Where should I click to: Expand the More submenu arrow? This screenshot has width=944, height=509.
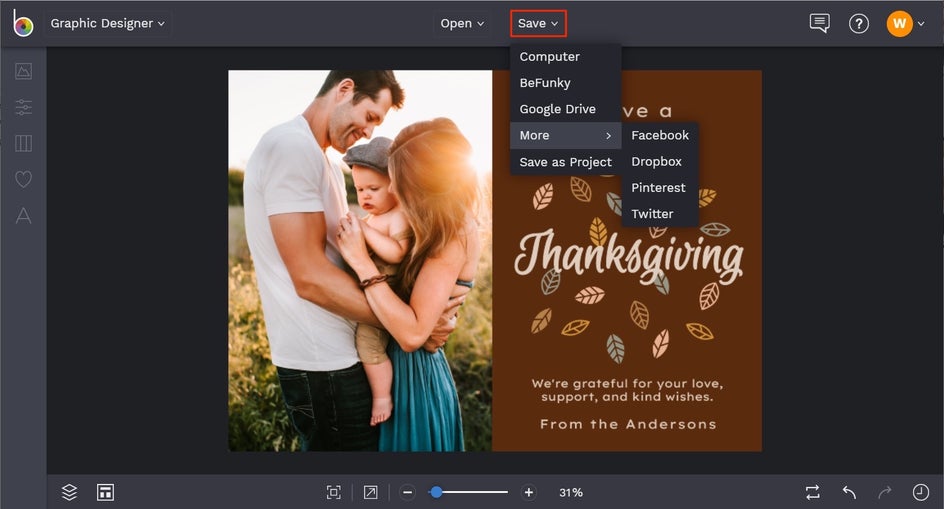[x=608, y=136]
